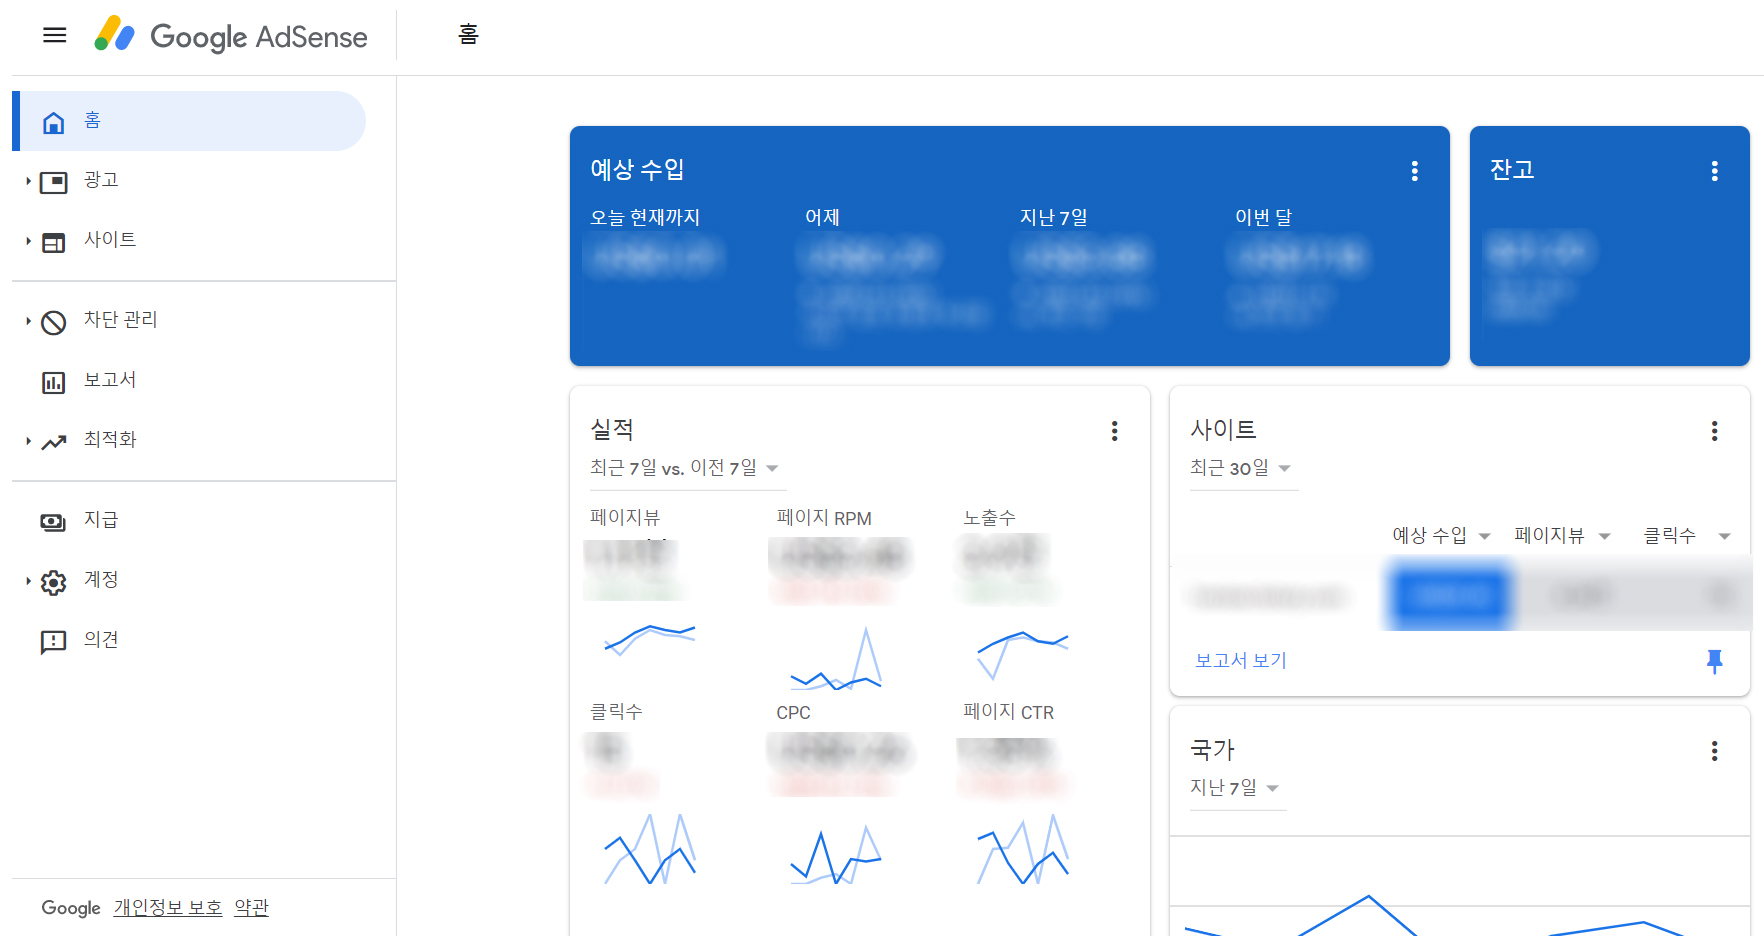Click the 어제 earnings label
The width and height of the screenshot is (1764, 936).
[x=822, y=217]
